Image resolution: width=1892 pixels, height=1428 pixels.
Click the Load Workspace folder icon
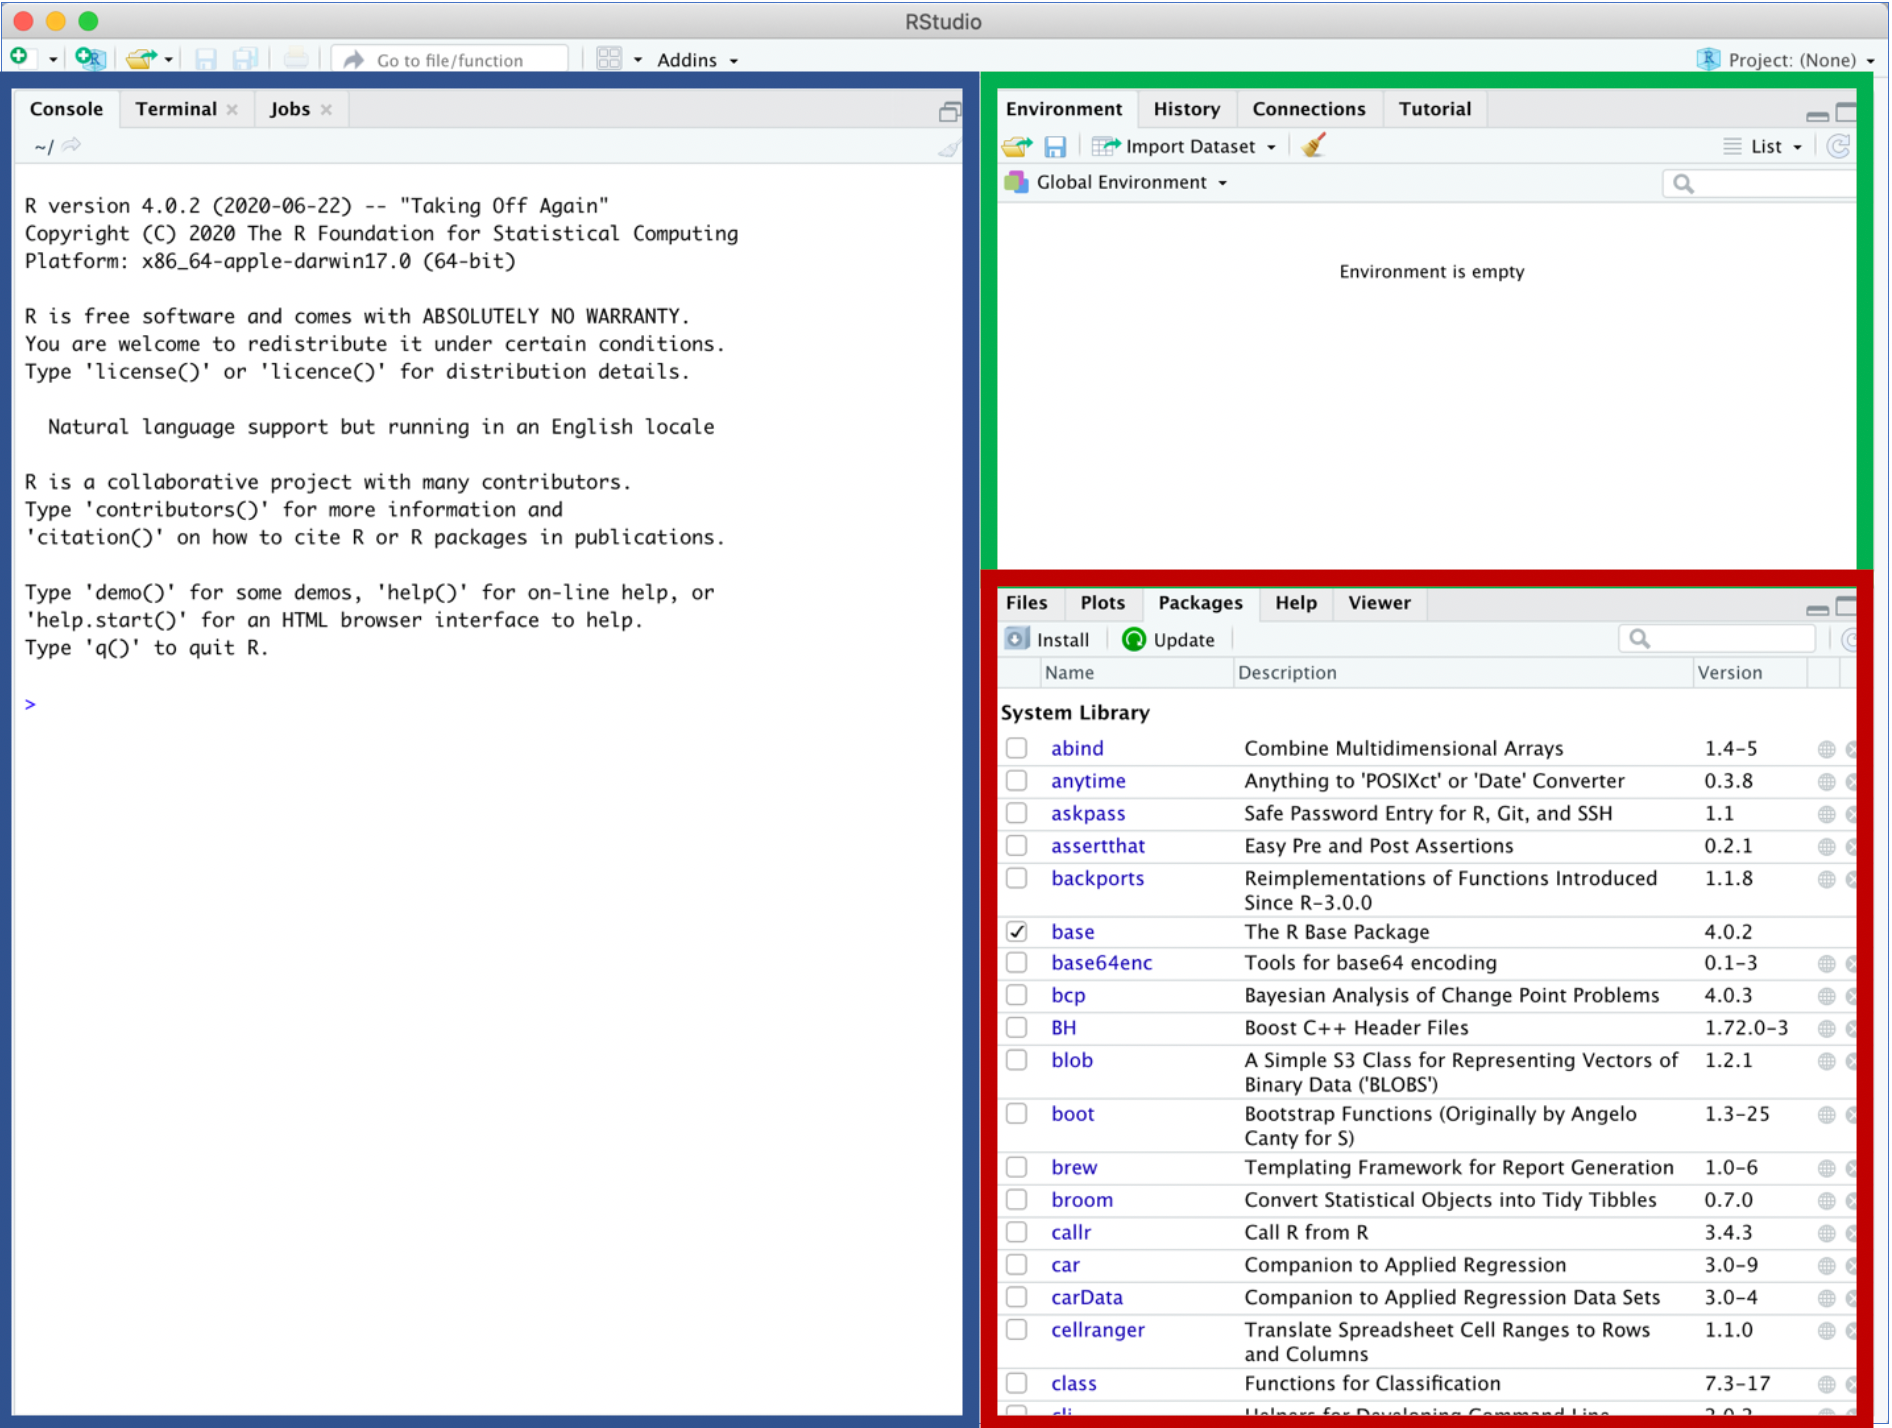[1017, 147]
